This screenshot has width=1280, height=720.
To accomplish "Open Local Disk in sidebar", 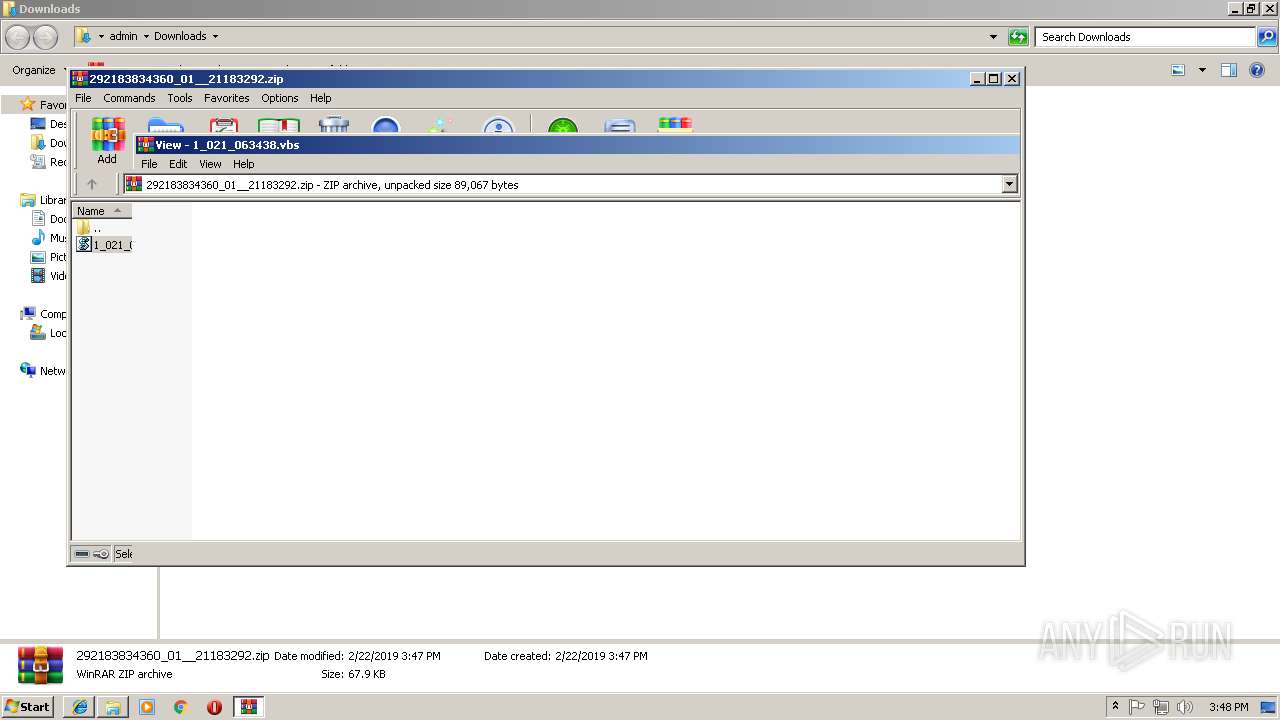I will click(x=49, y=333).
